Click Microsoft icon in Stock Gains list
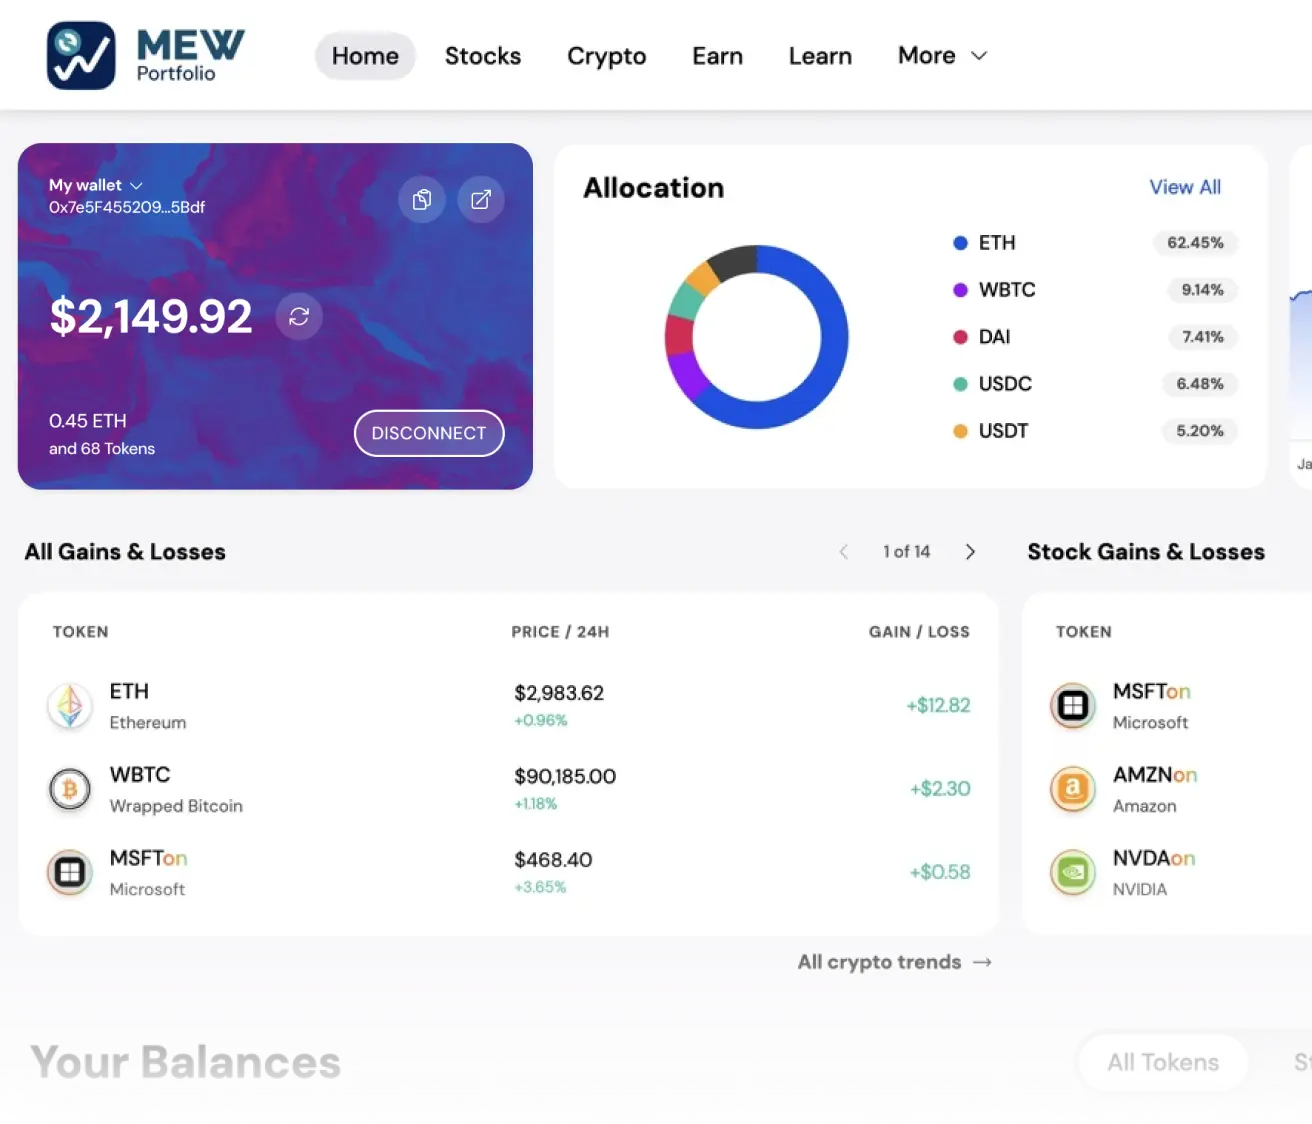 pyautogui.click(x=1073, y=706)
